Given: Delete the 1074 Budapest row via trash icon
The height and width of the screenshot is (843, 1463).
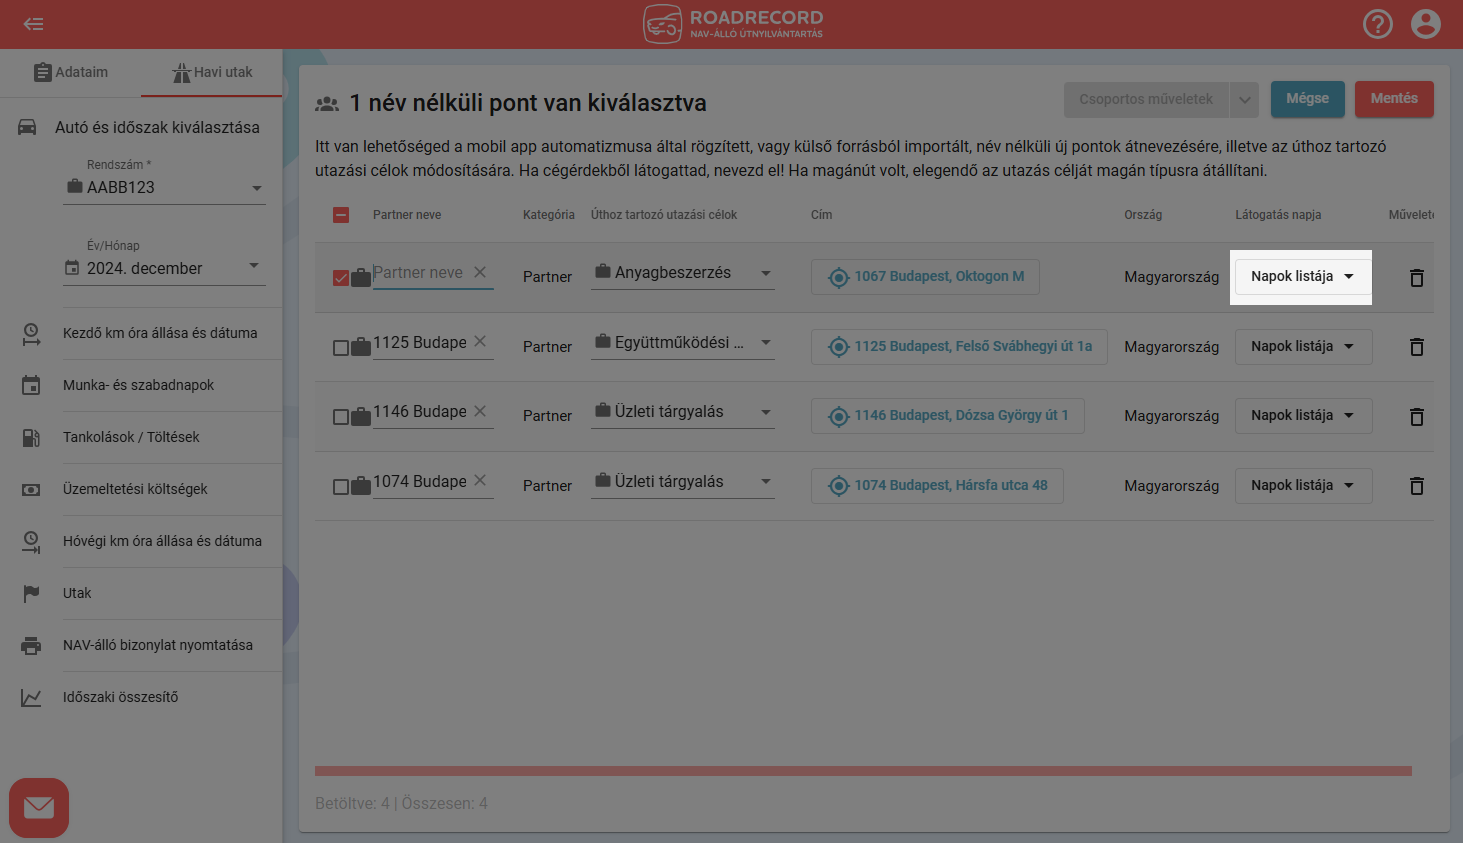Looking at the screenshot, I should pos(1416,486).
